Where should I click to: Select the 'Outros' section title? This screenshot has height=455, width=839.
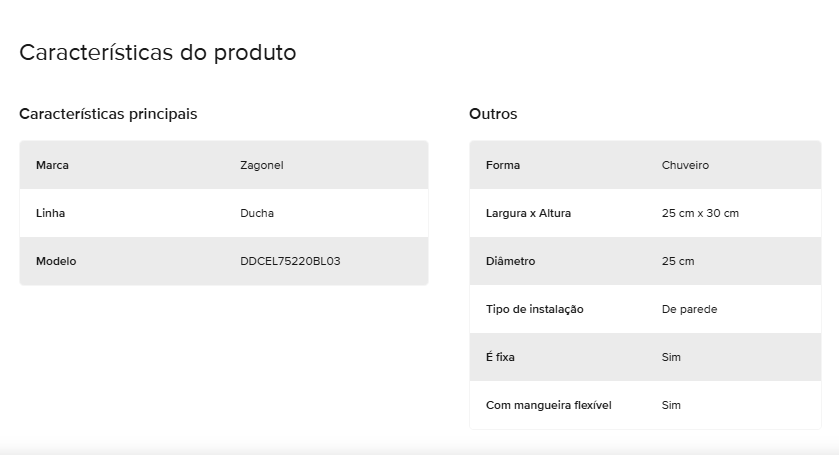pos(493,114)
